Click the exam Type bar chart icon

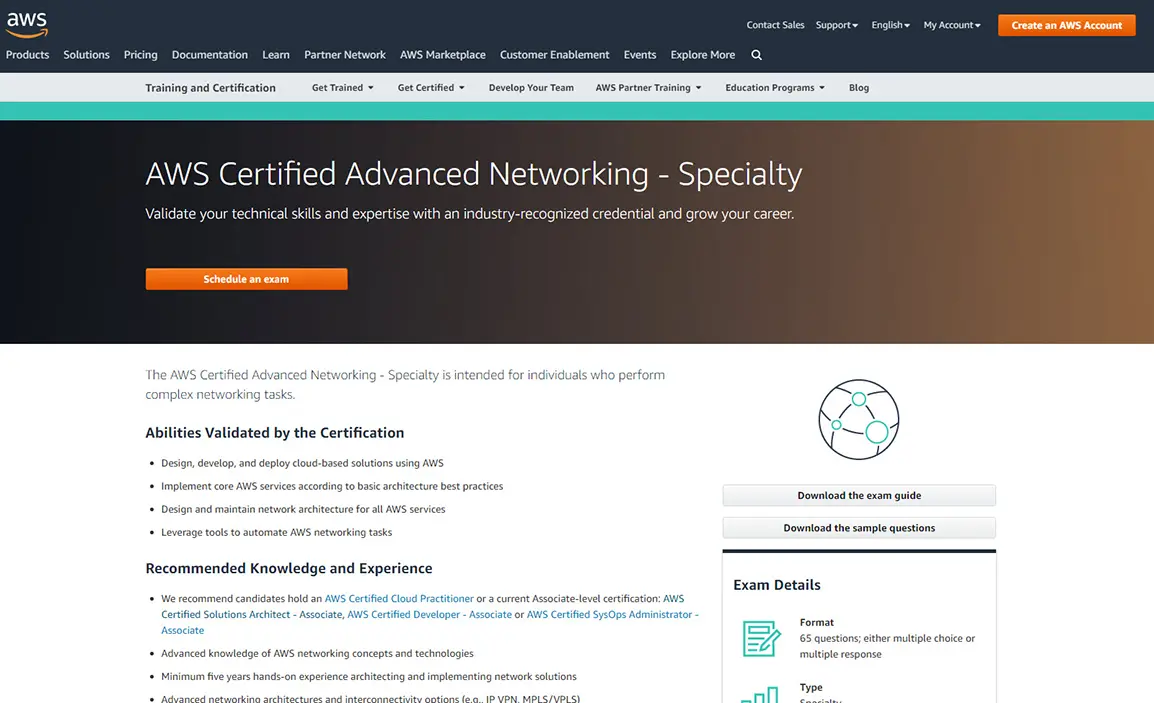760,694
